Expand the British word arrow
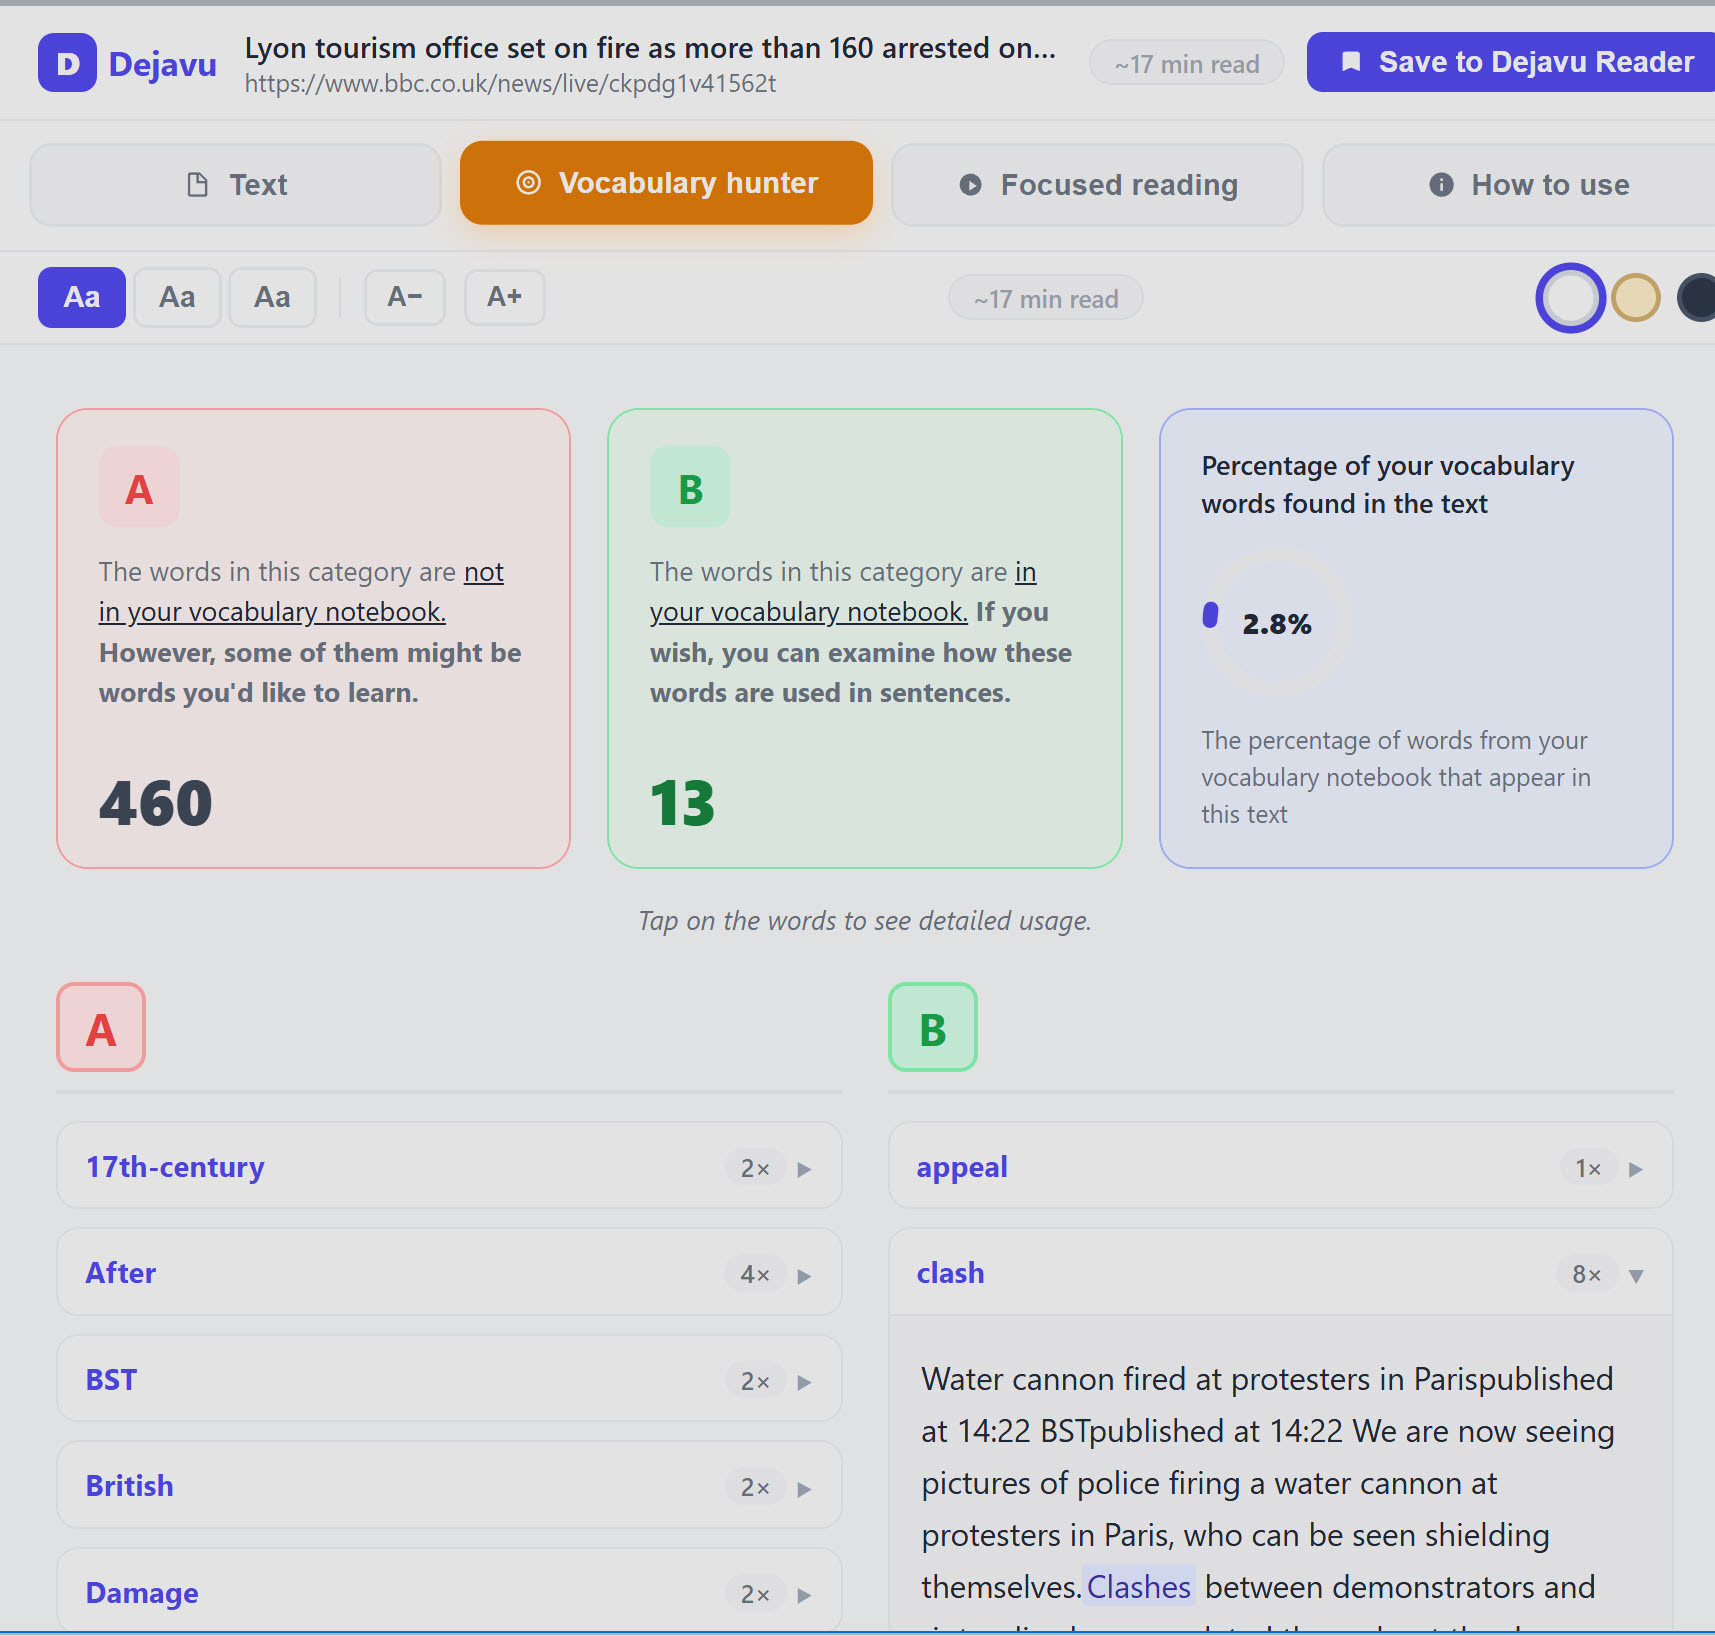This screenshot has height=1636, width=1715. [804, 1489]
